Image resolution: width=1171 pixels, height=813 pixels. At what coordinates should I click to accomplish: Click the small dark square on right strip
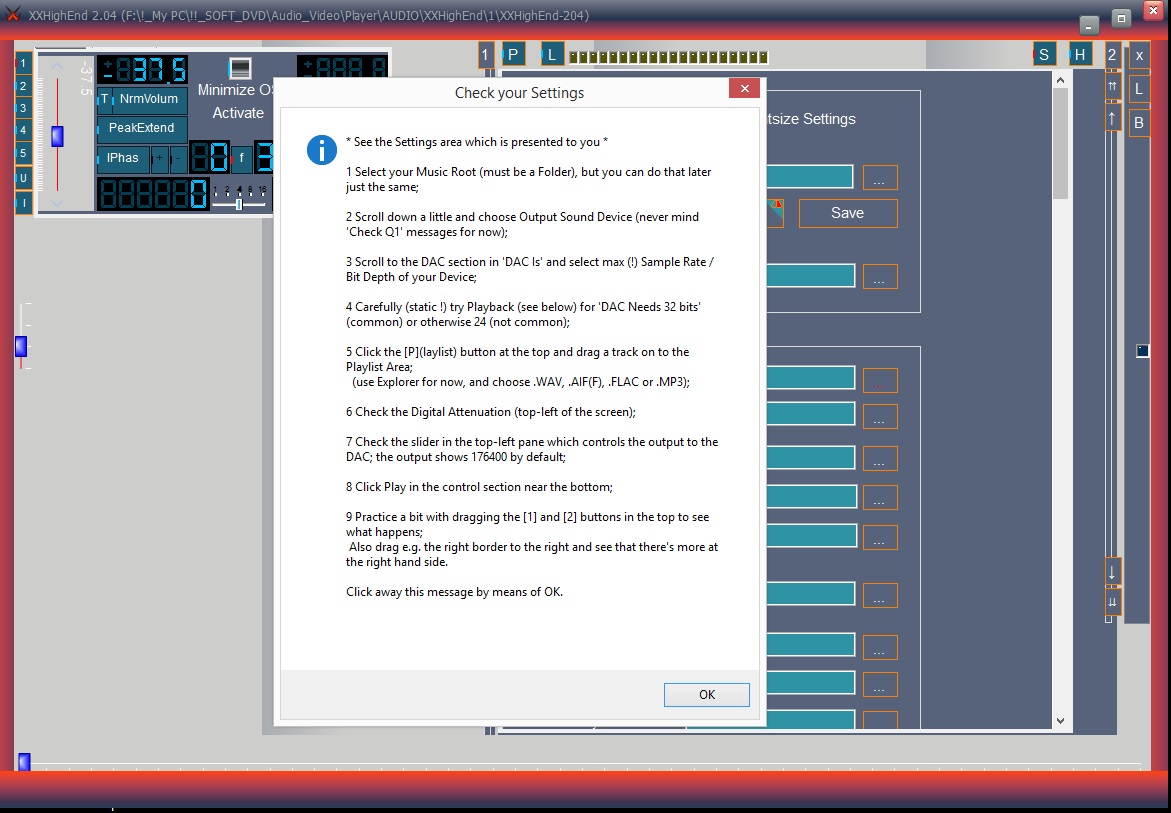click(1143, 351)
